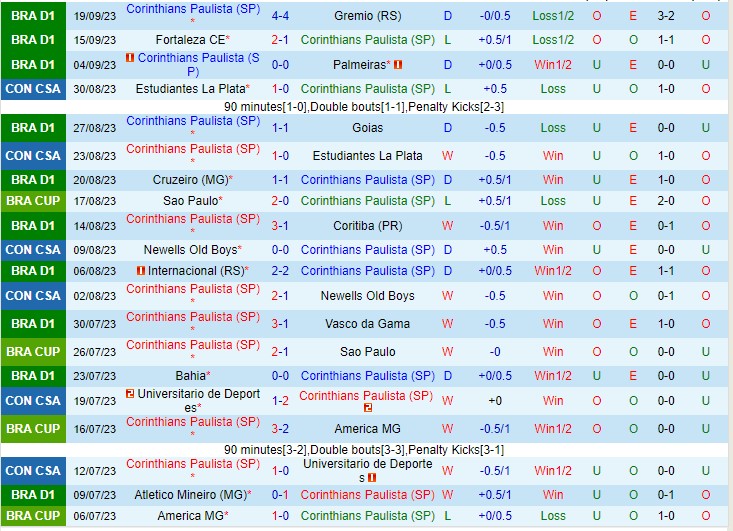Open Atletico Mineiro (MG) team link
The height and width of the screenshot is (531, 733).
tap(191, 495)
